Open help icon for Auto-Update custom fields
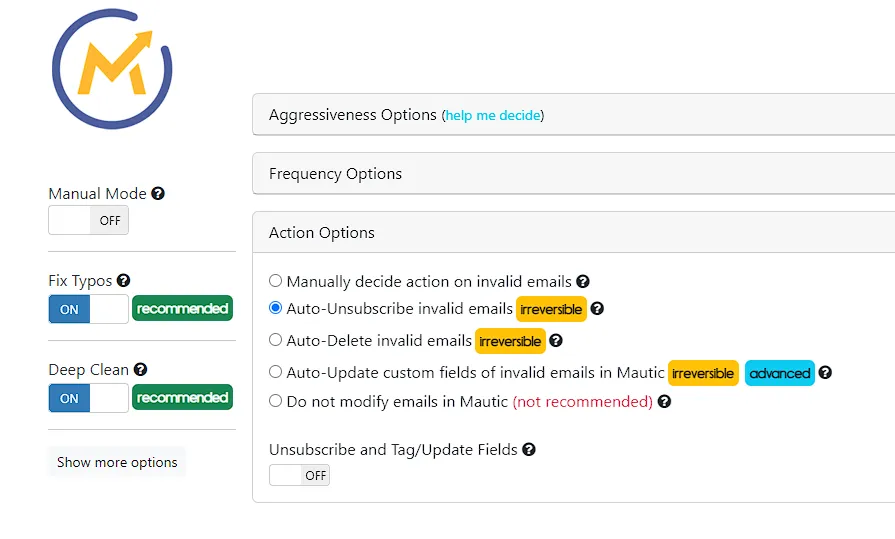This screenshot has height=539, width=895. [x=825, y=373]
